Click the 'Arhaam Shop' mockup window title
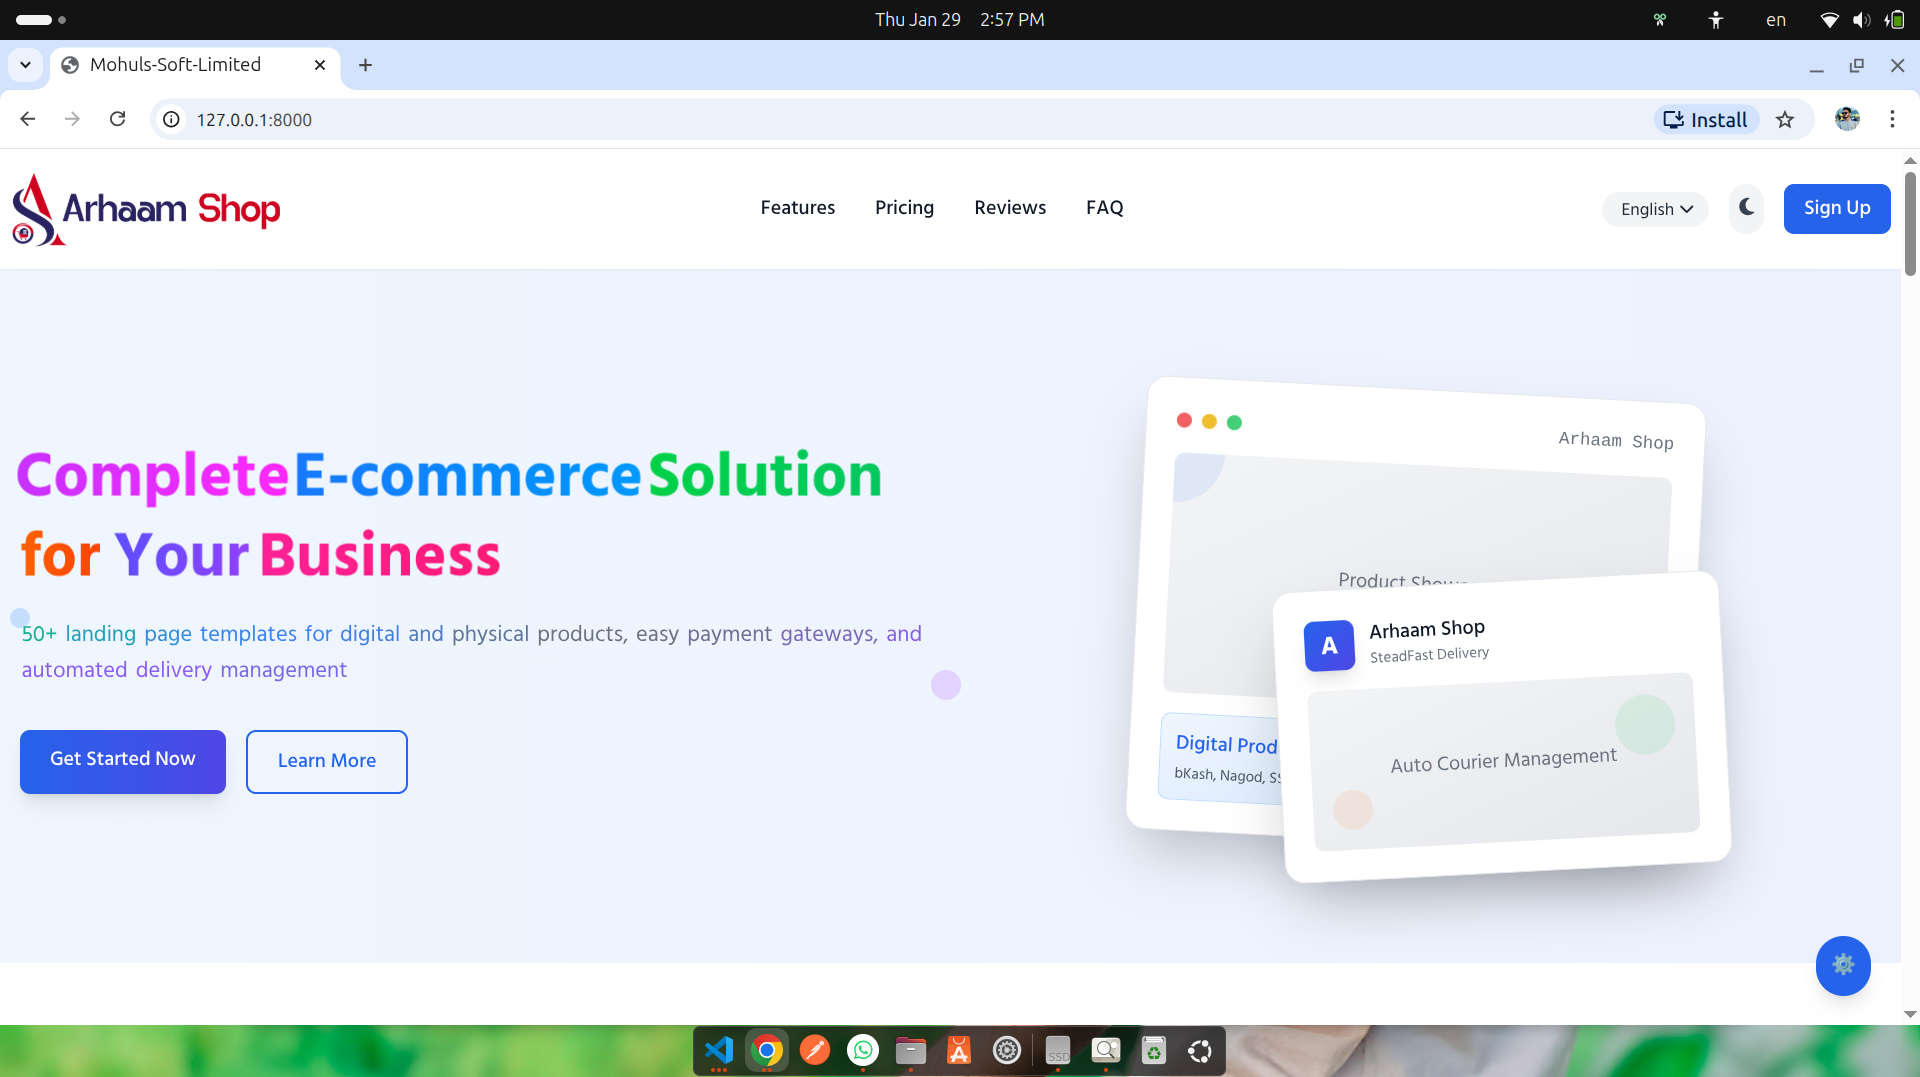 (x=1616, y=440)
